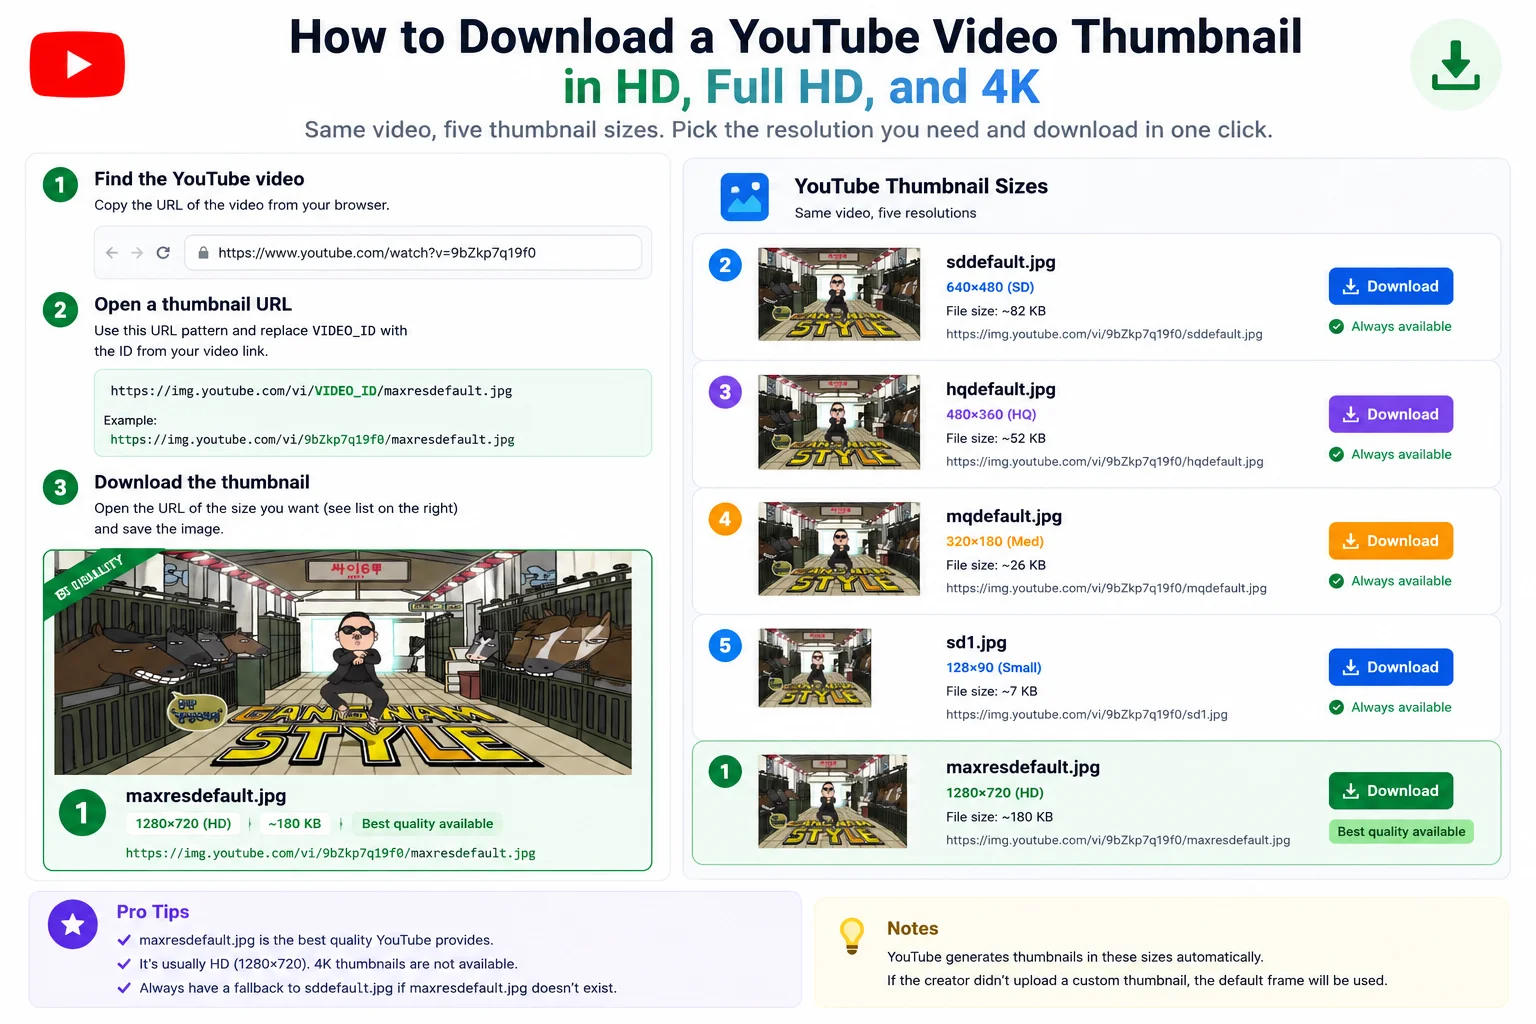Download the maxresdefault.jpg thumbnail

coord(1390,791)
